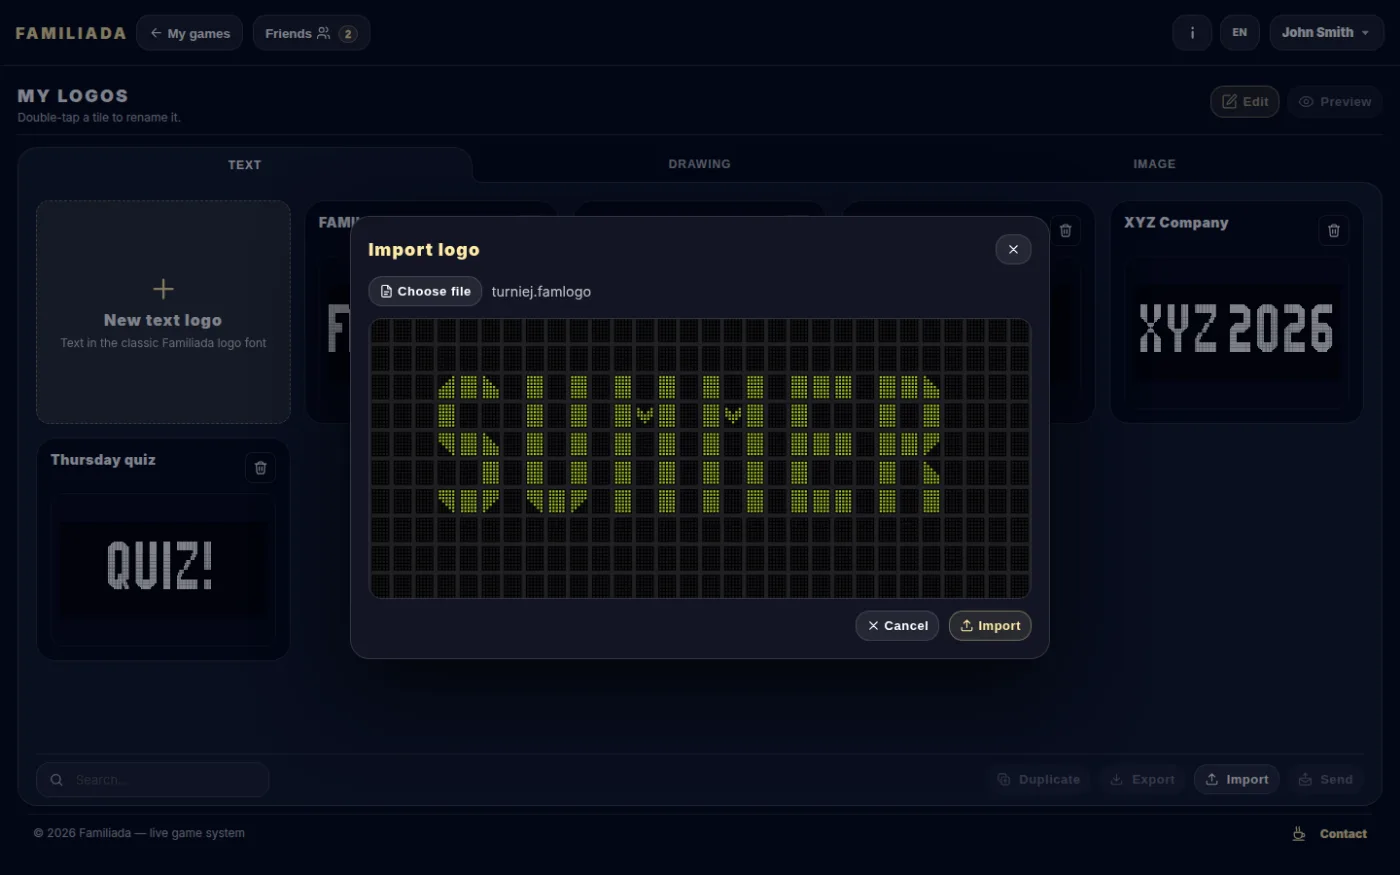Screen dimensions: 1400x875
Task: Click the coffee cup icon beside Contact
Action: [x=1299, y=834]
